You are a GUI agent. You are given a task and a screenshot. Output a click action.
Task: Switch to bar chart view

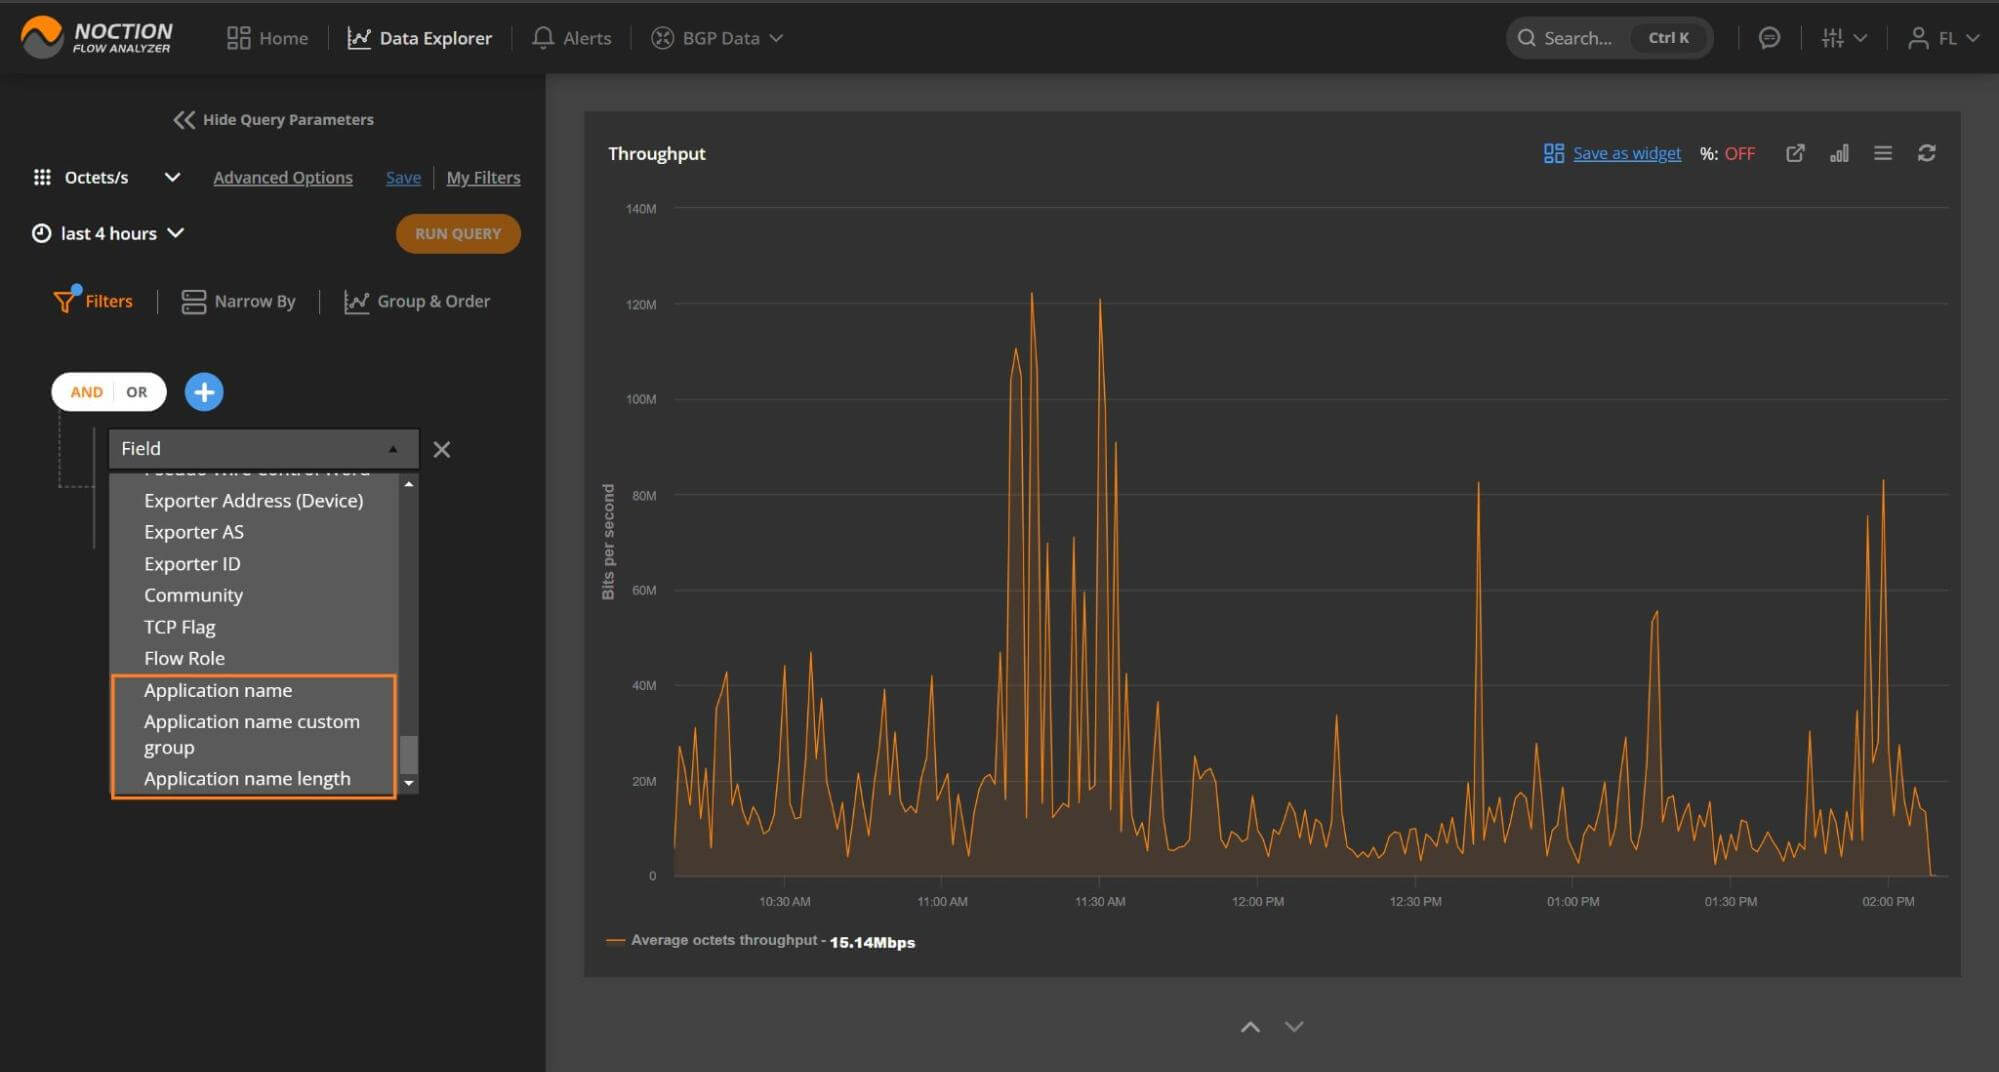coord(1839,153)
